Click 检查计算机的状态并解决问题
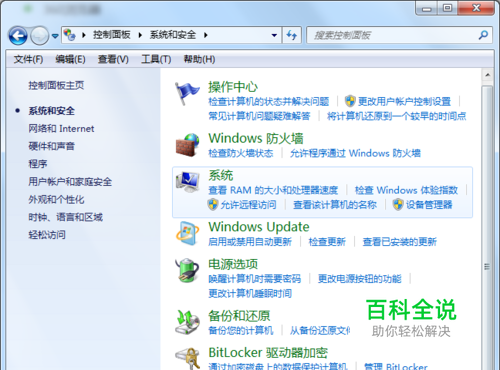This screenshot has width=500, height=370. (269, 101)
